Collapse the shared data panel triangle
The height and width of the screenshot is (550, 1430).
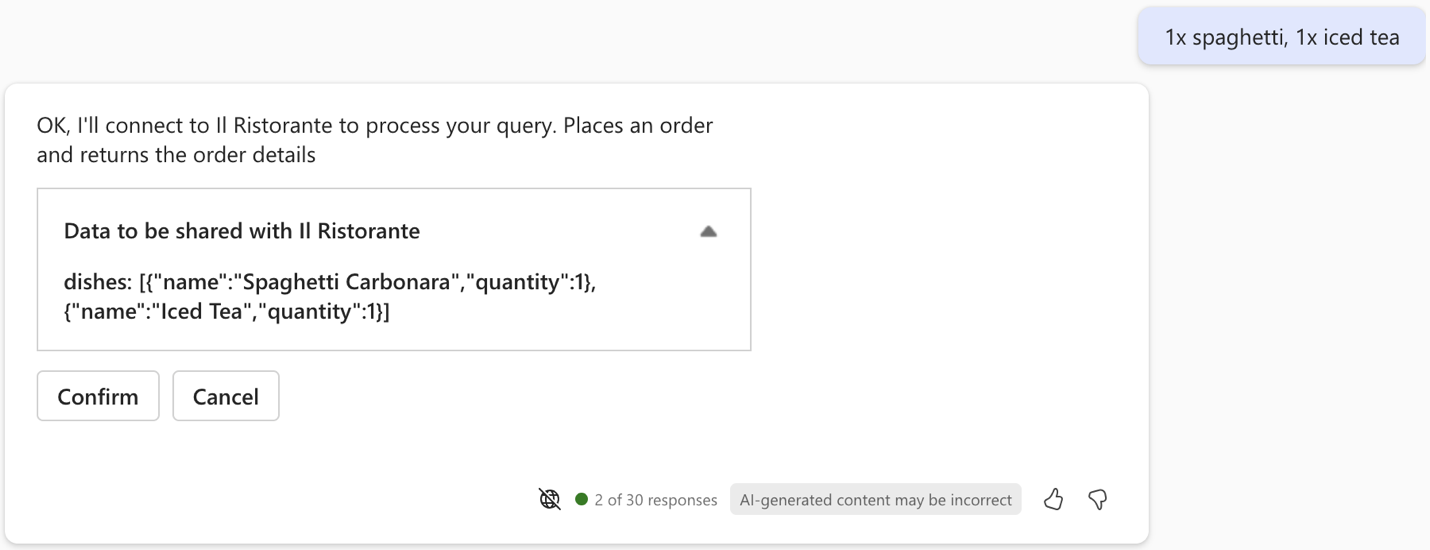coord(708,231)
